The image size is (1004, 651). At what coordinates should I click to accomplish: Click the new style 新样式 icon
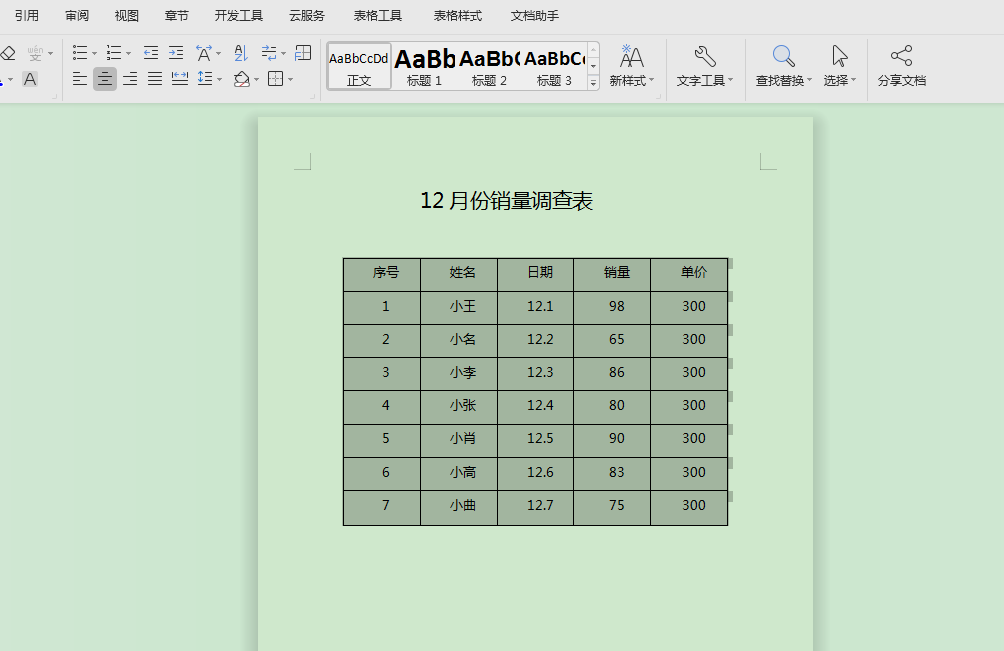point(632,65)
